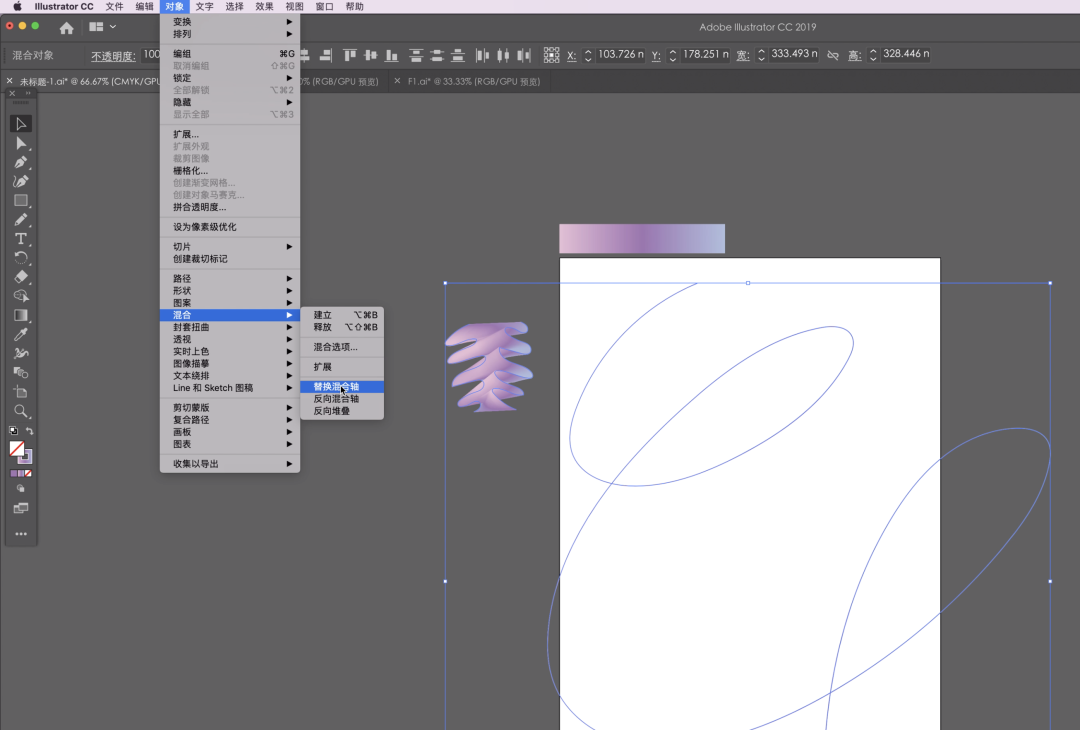Click the X coordinate input field
This screenshot has width=1080, height=730.
621,55
